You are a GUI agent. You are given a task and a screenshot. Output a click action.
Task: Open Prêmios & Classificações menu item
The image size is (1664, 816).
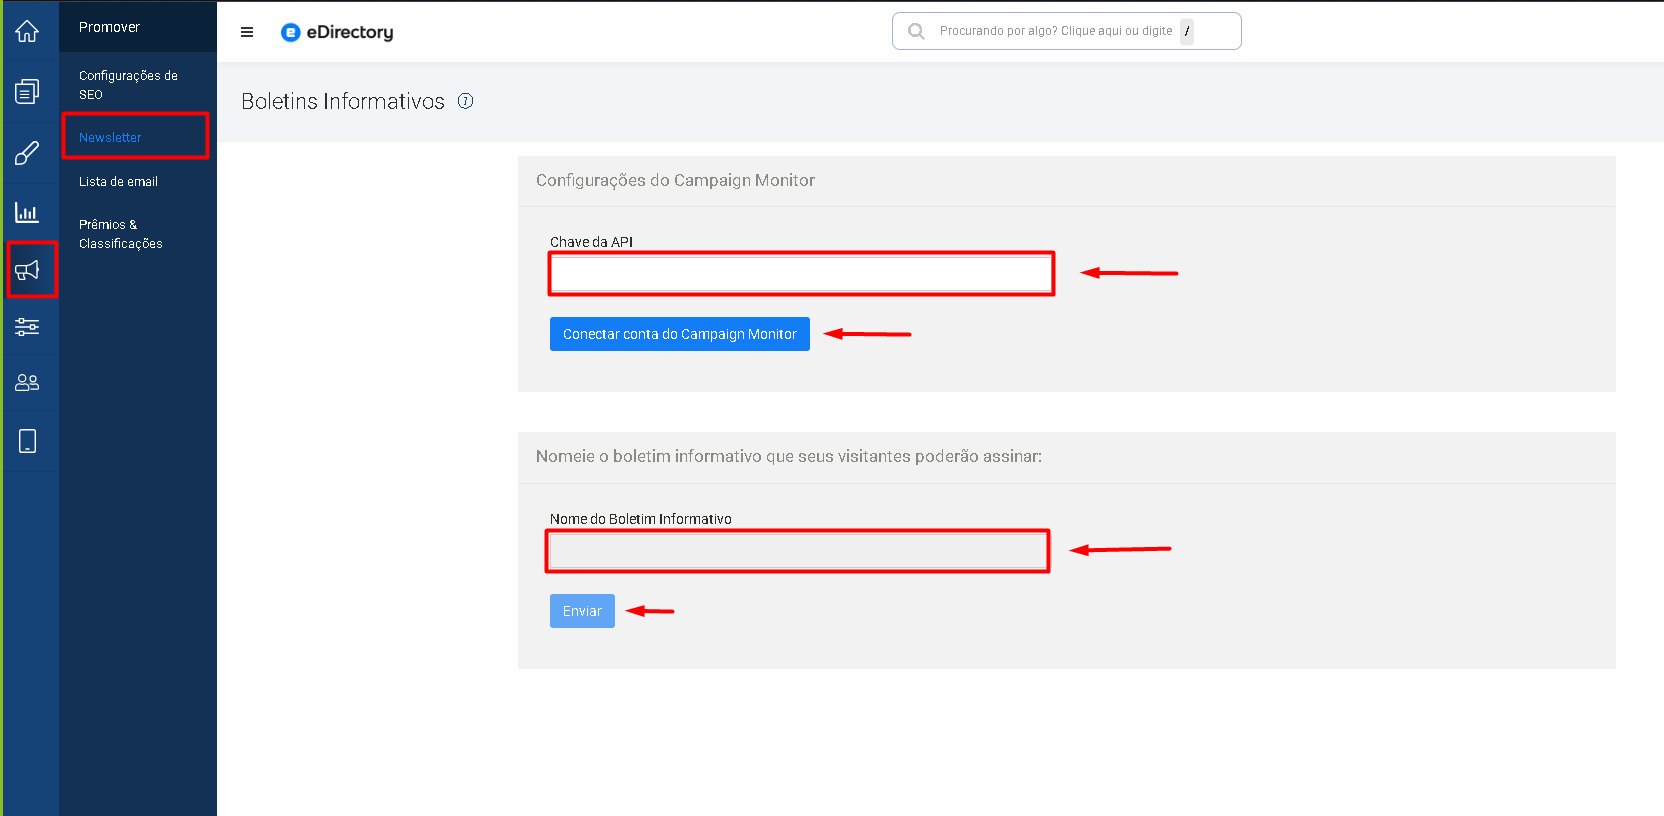[120, 234]
